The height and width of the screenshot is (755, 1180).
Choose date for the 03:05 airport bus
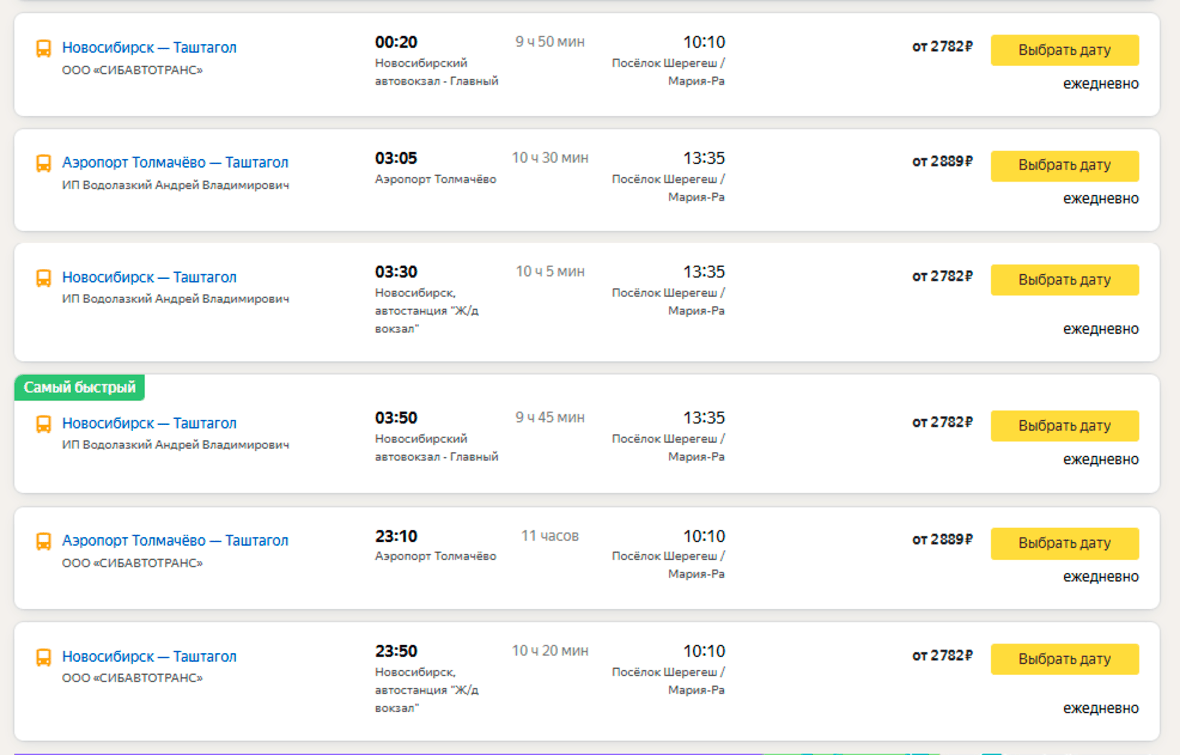coord(1064,166)
